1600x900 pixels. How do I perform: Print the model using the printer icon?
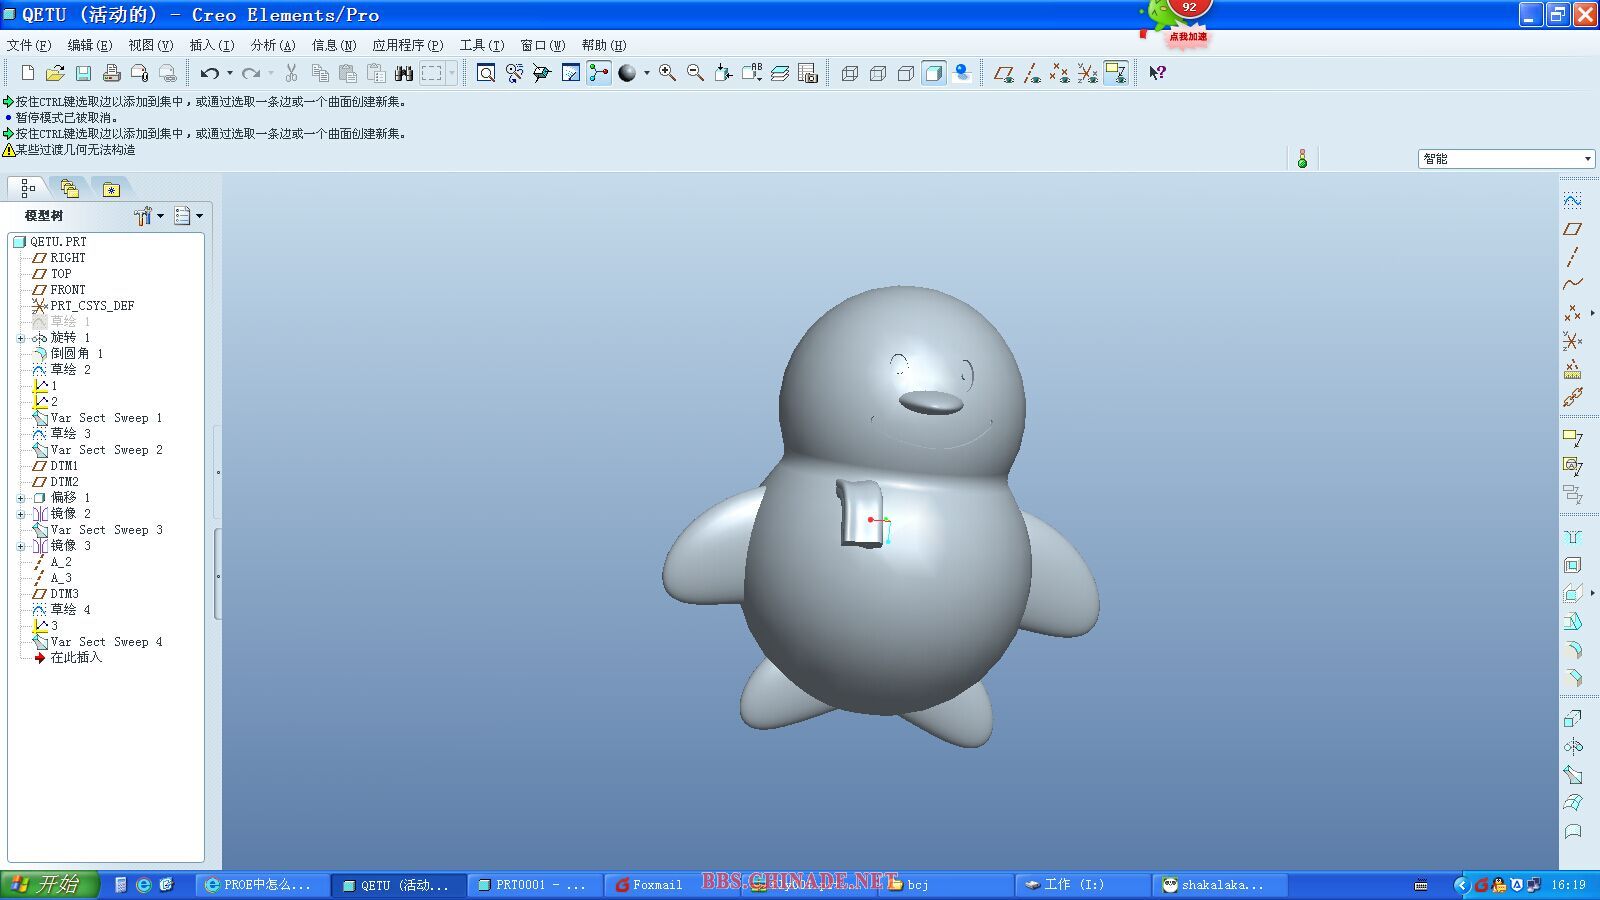coord(112,73)
